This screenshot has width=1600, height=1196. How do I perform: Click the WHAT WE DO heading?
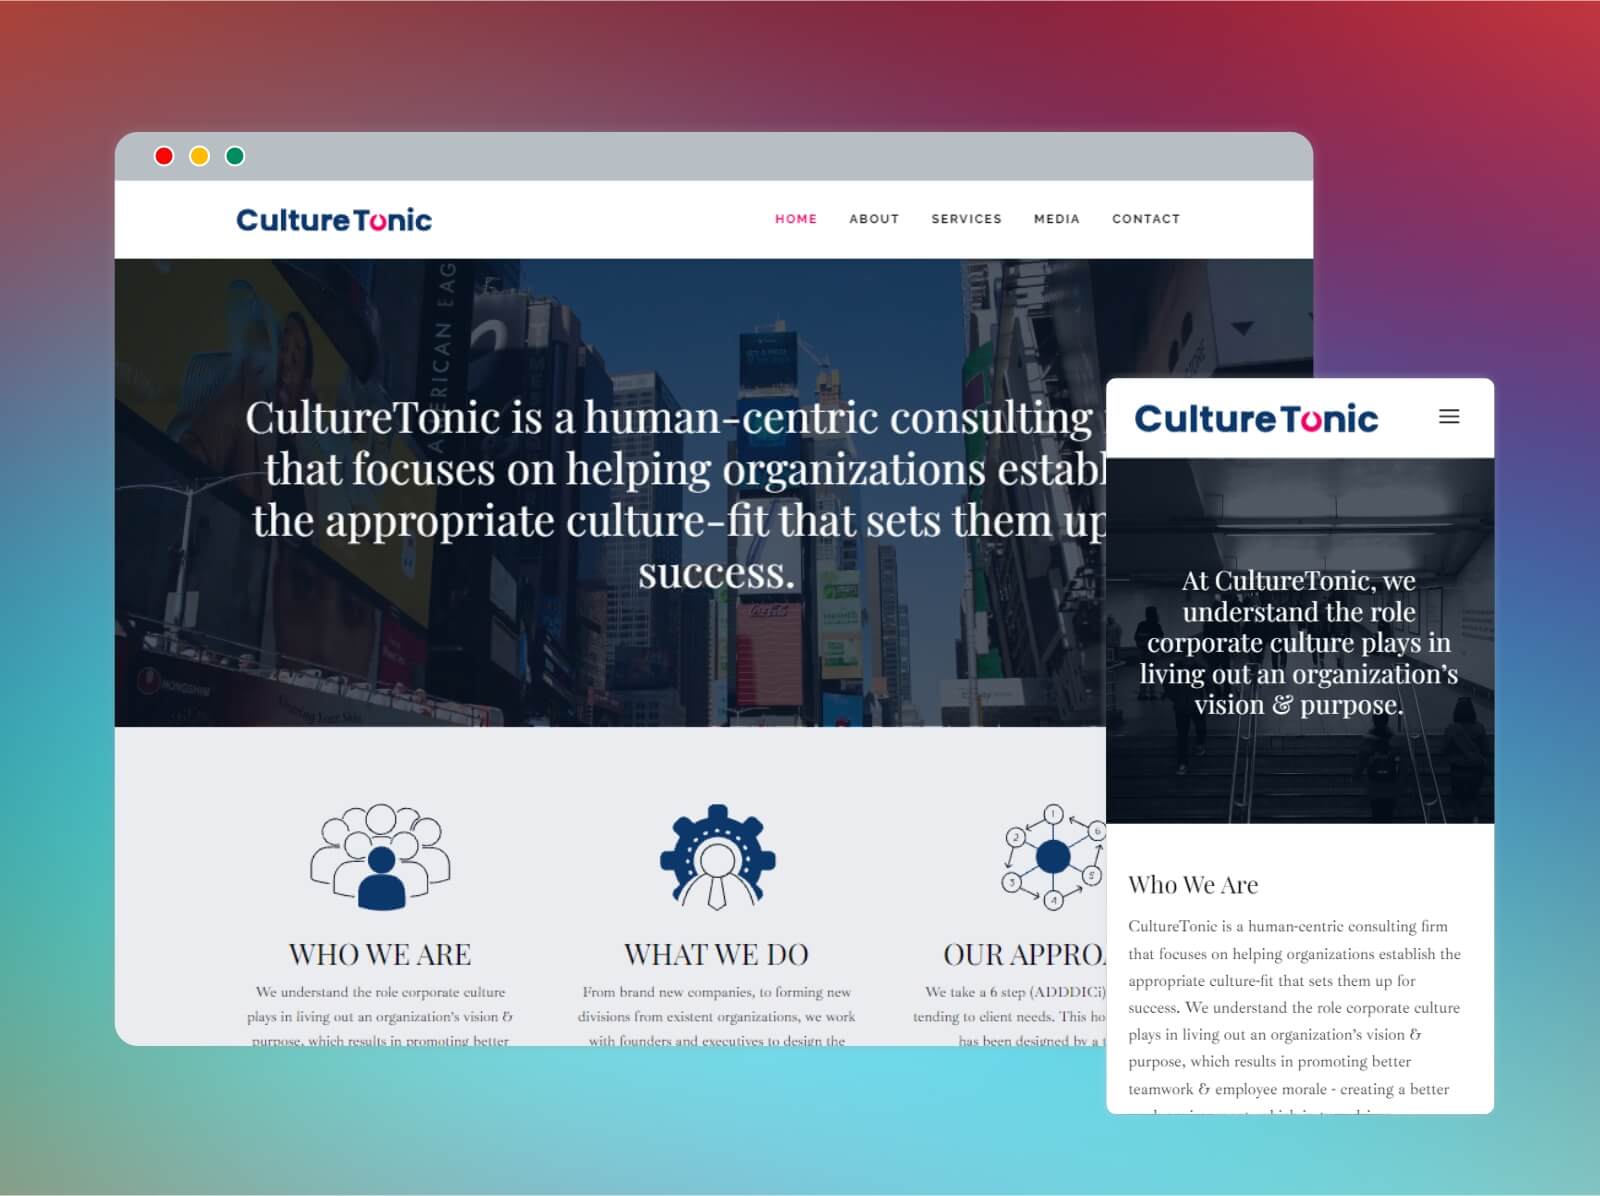[x=717, y=955]
